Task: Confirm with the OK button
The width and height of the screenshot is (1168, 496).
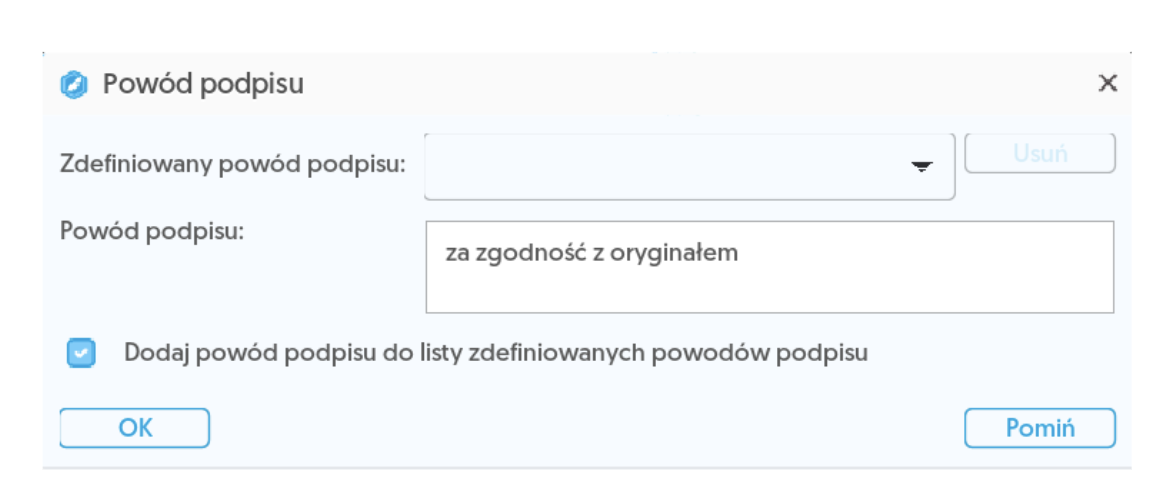Action: point(135,428)
